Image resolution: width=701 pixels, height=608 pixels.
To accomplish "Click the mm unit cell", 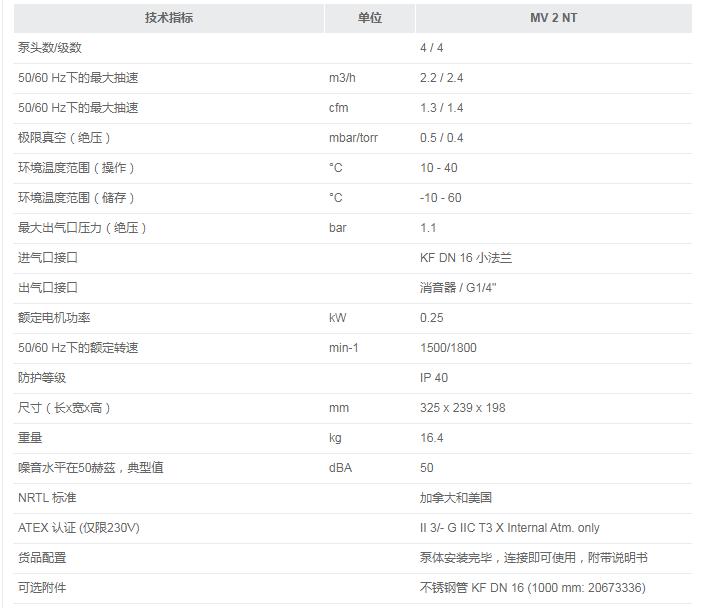I will click(x=338, y=407).
